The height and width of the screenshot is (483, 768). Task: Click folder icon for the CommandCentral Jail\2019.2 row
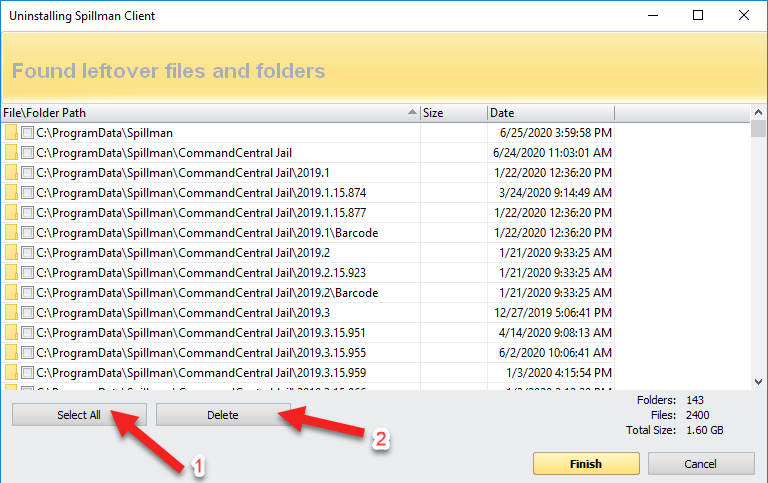coord(11,253)
